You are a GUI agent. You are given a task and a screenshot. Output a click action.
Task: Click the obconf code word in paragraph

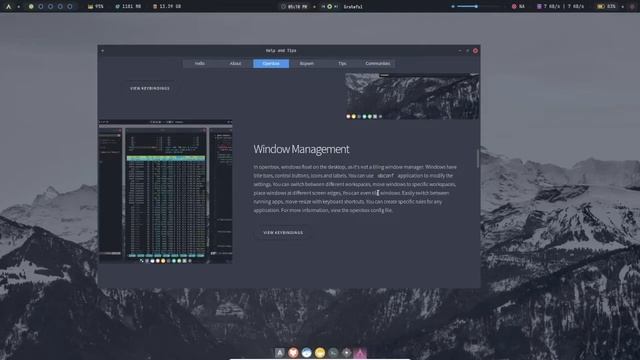coord(386,176)
